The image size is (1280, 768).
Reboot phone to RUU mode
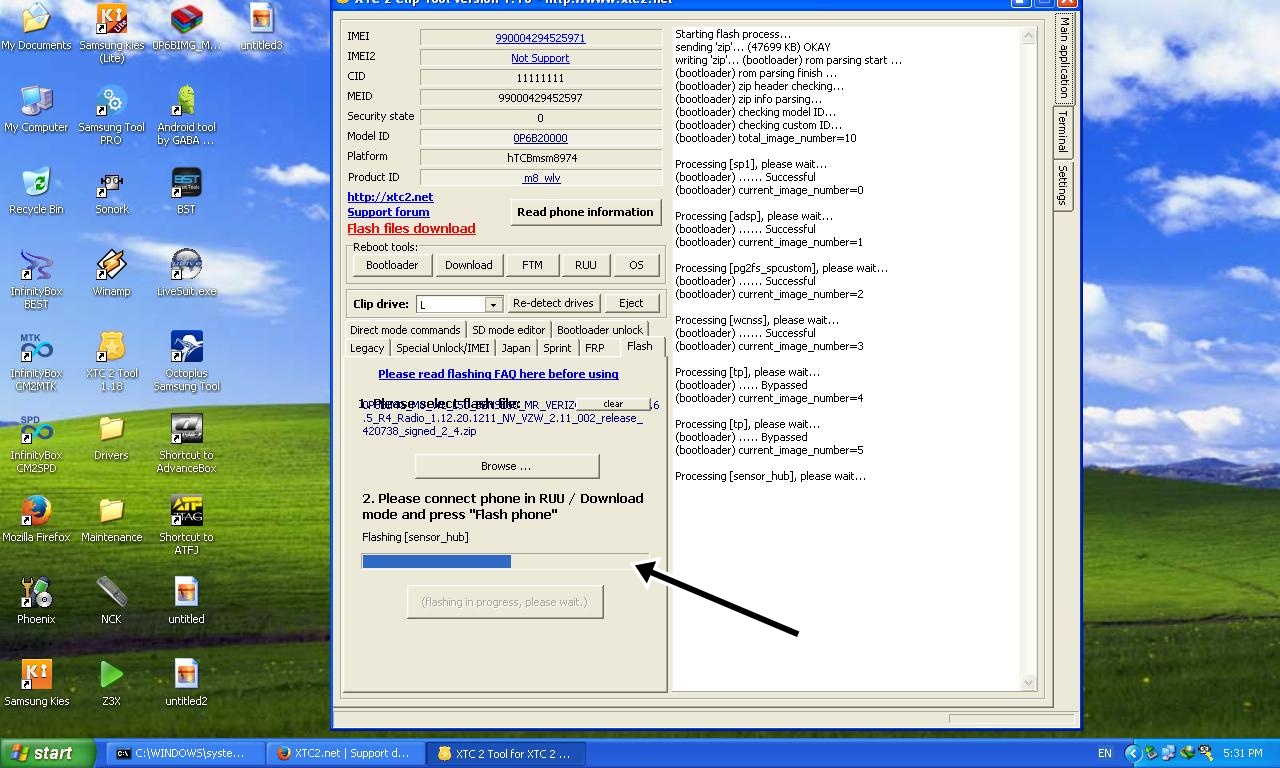coord(586,265)
